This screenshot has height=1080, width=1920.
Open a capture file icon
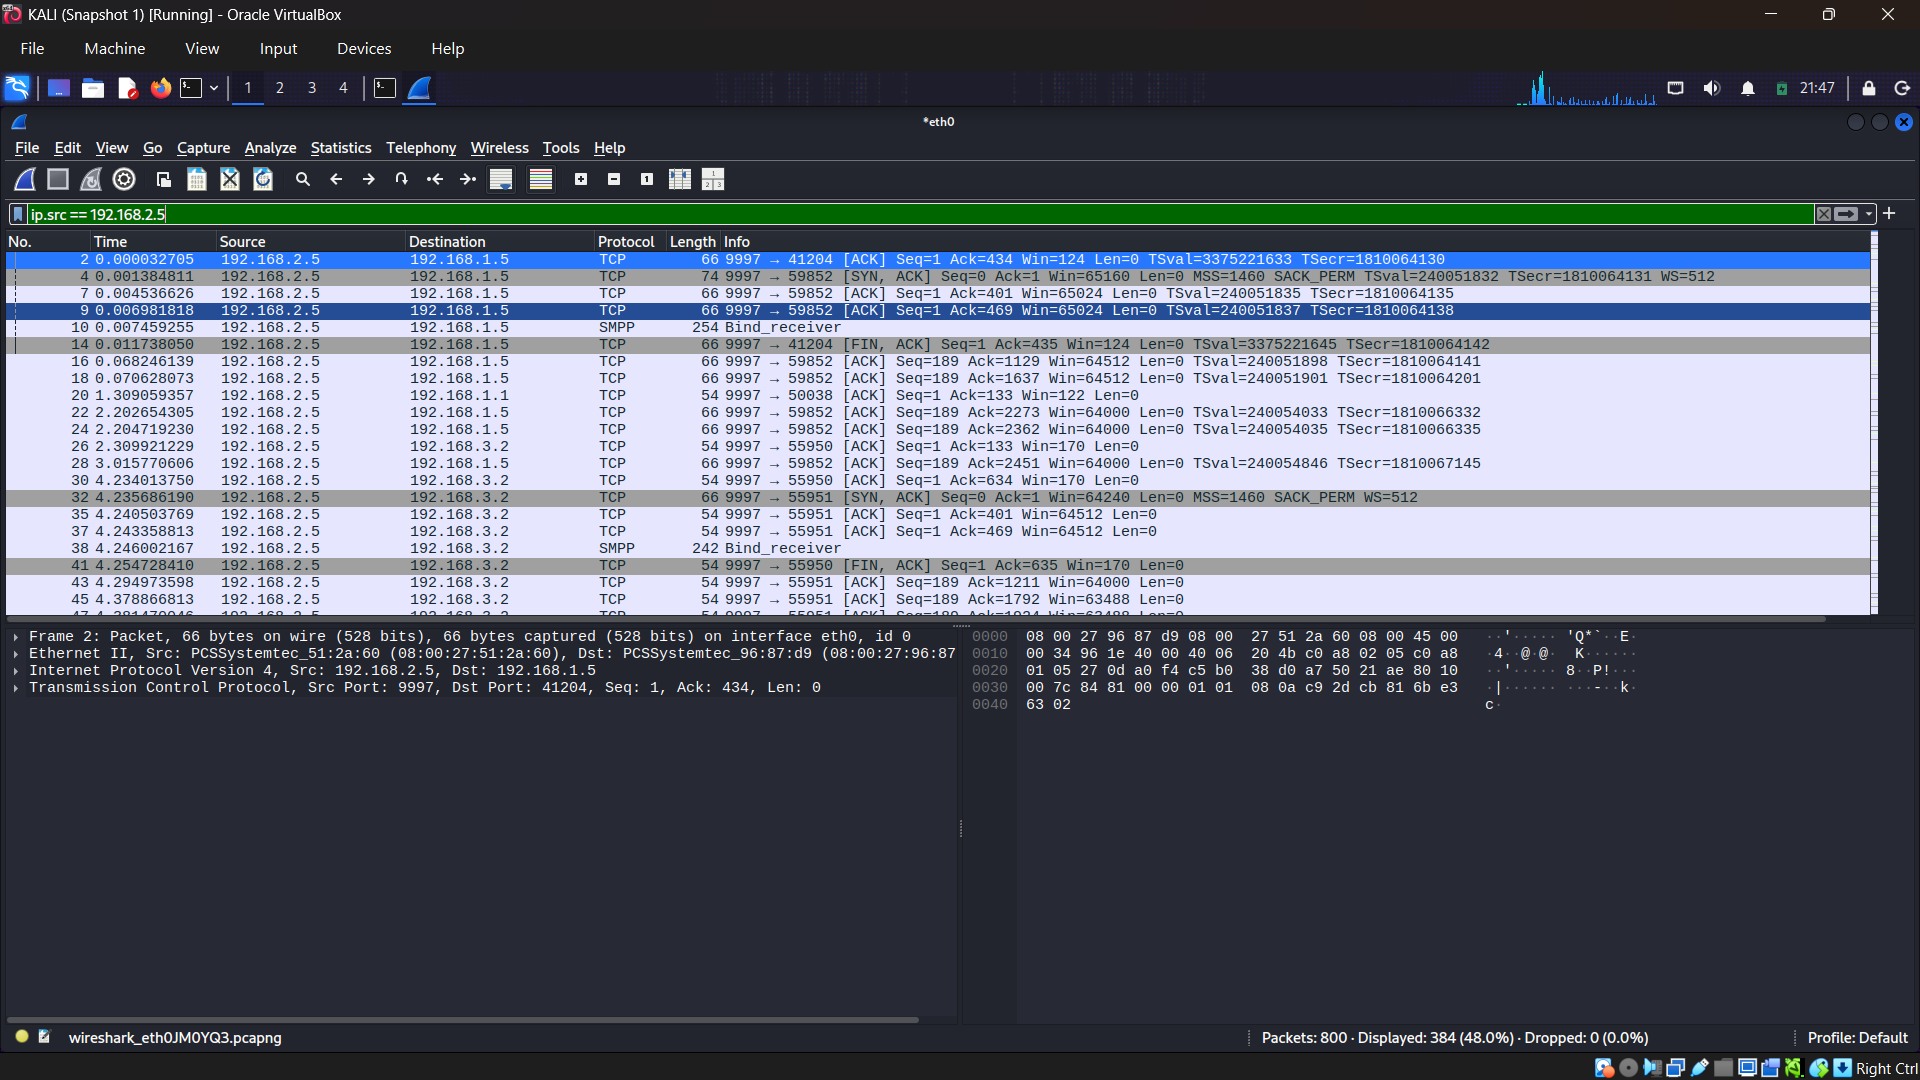[x=164, y=179]
